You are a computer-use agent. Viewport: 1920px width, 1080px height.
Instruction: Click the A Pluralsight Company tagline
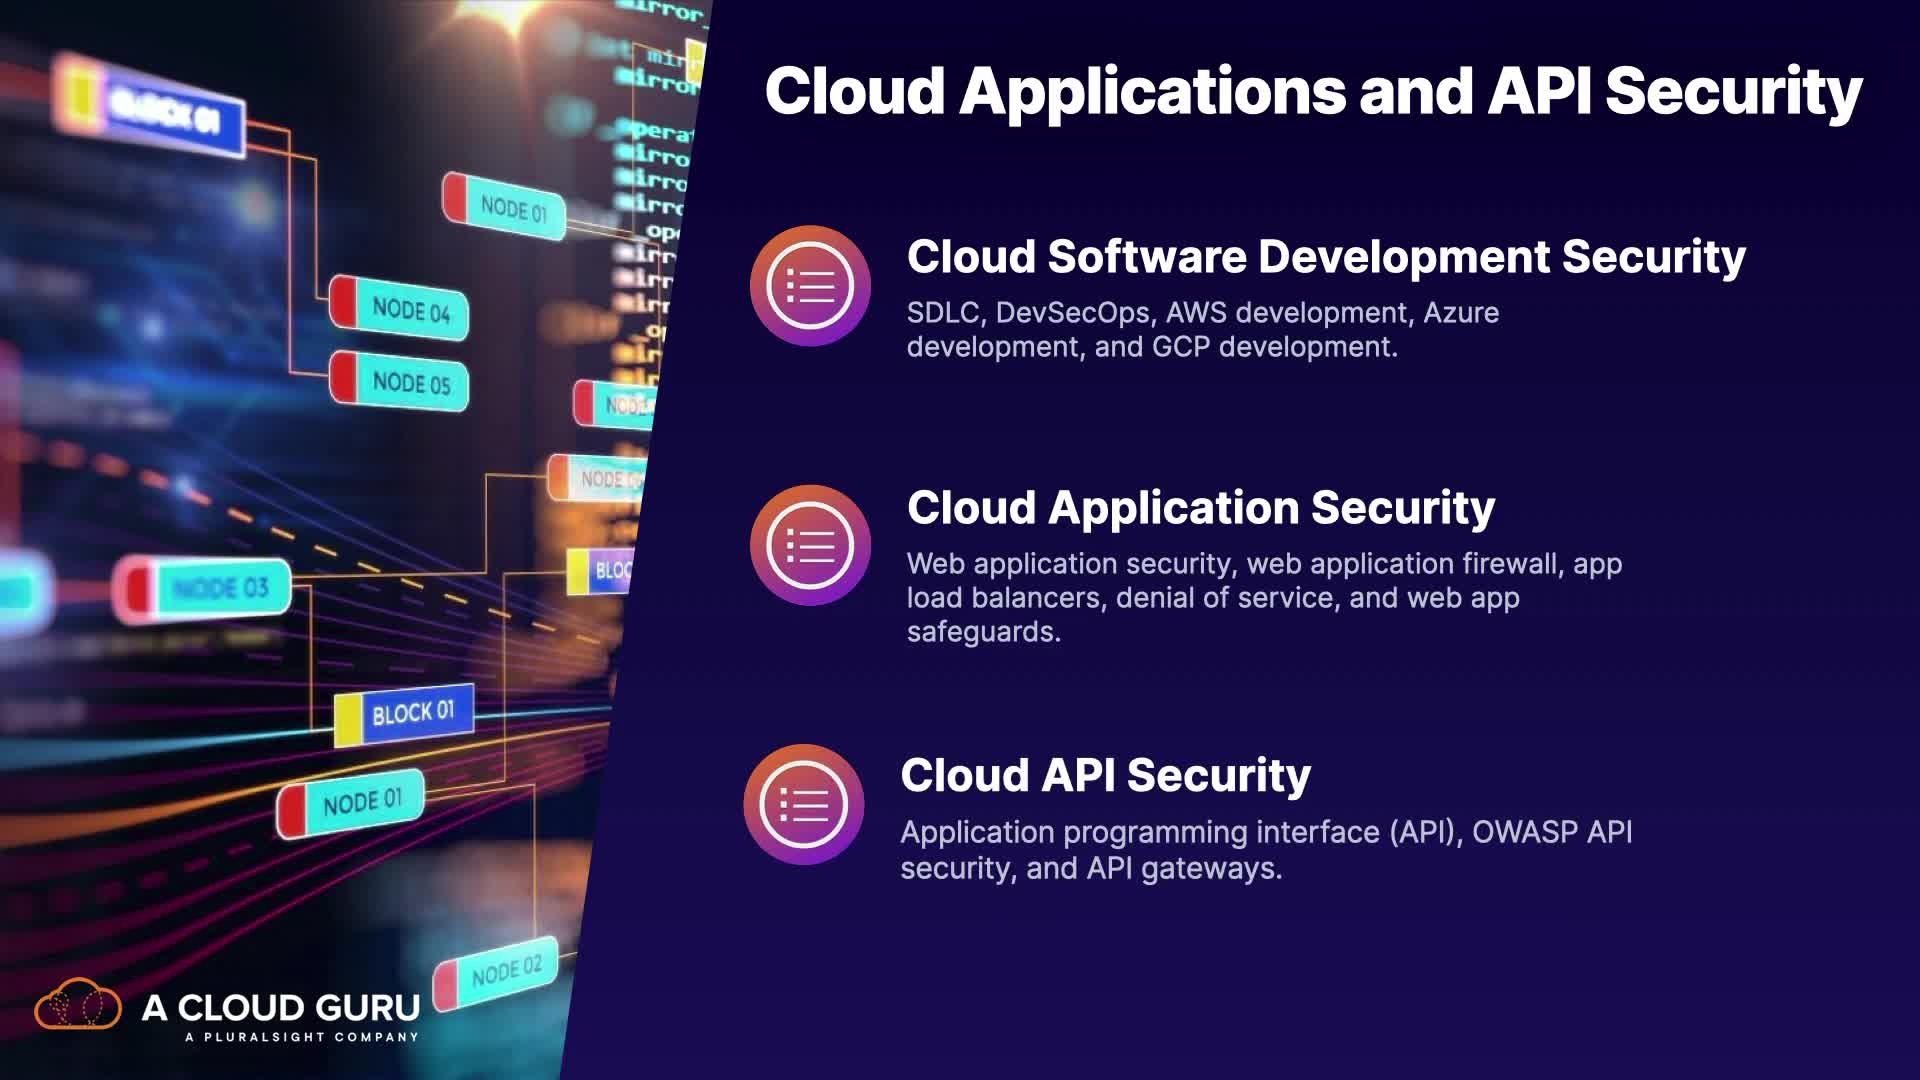(301, 1037)
